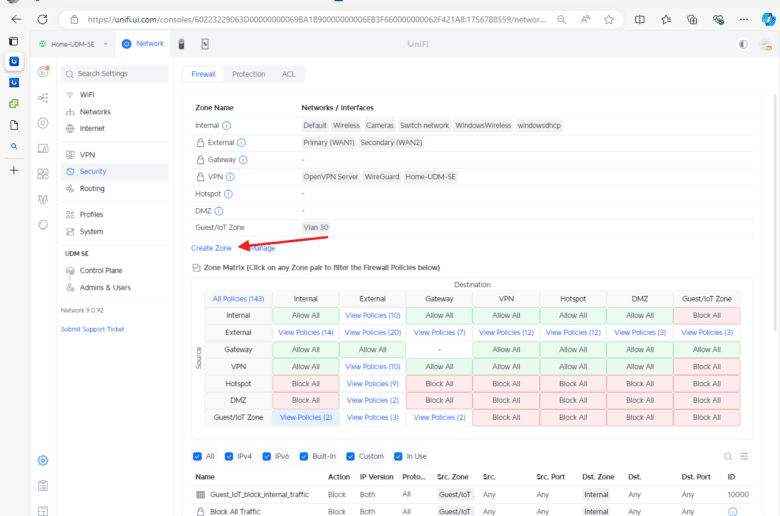Open Copilot sidebar icon
This screenshot has height=516, width=780.
[768, 19]
